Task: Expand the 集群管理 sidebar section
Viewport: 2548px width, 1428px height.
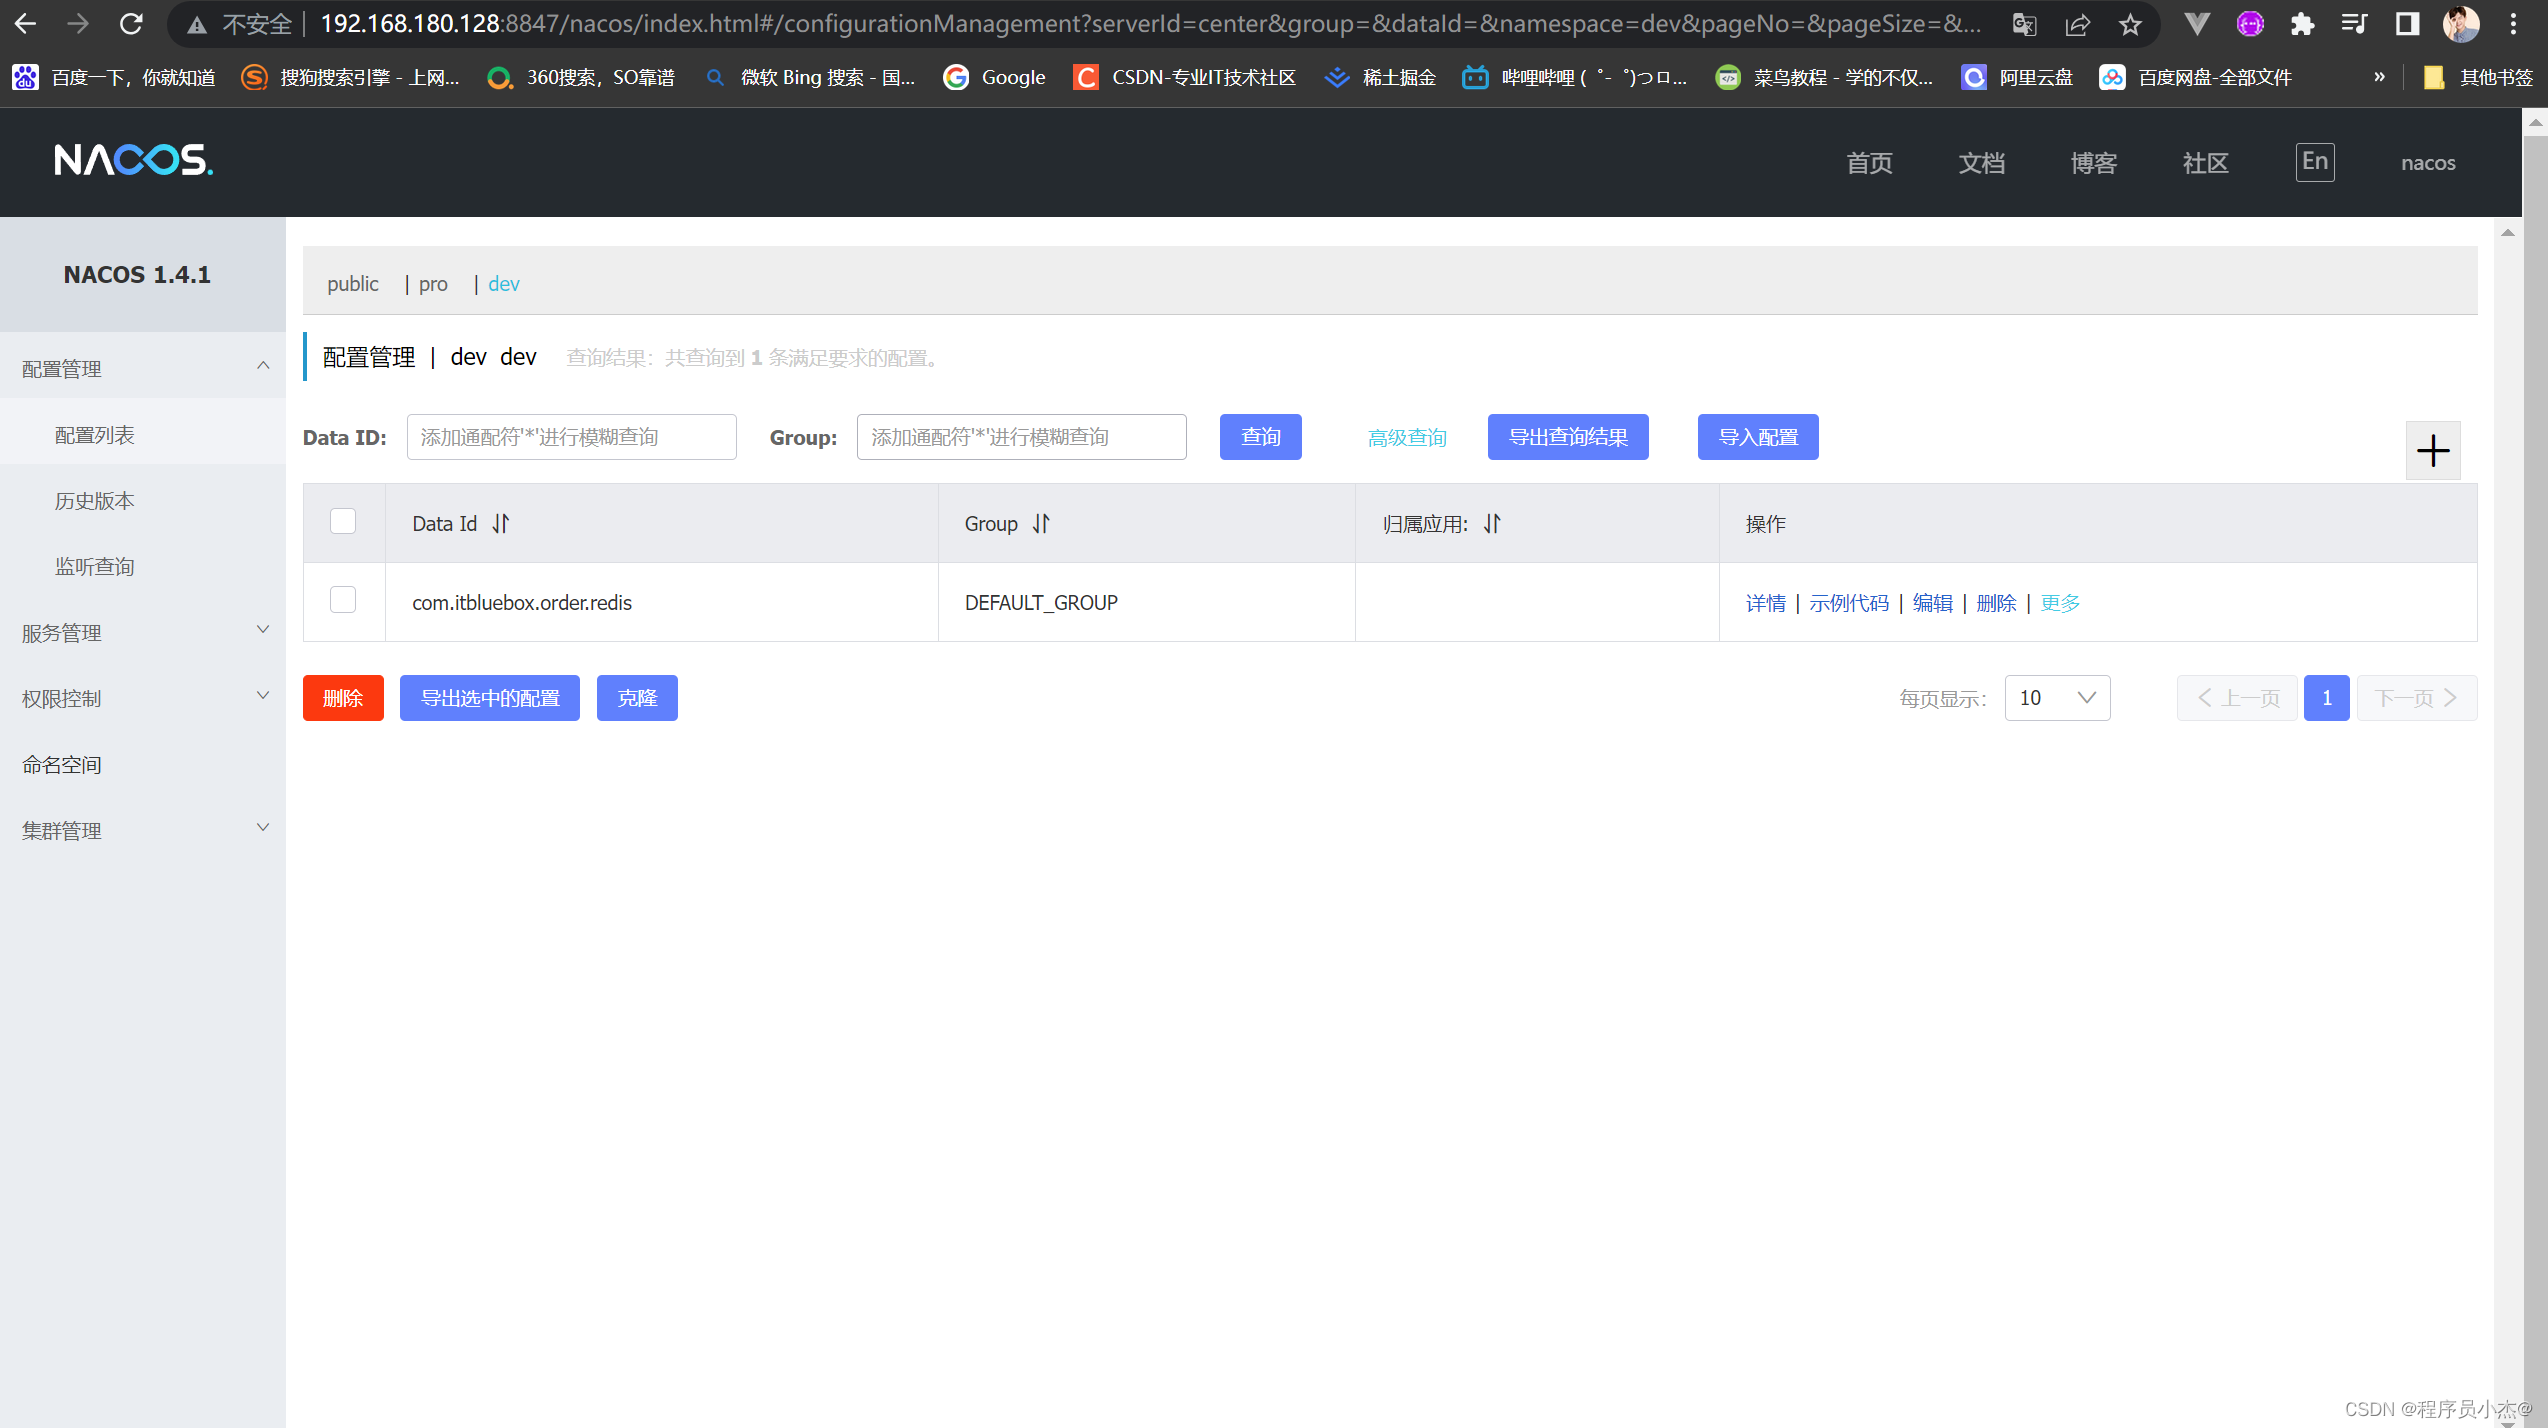Action: [x=143, y=830]
